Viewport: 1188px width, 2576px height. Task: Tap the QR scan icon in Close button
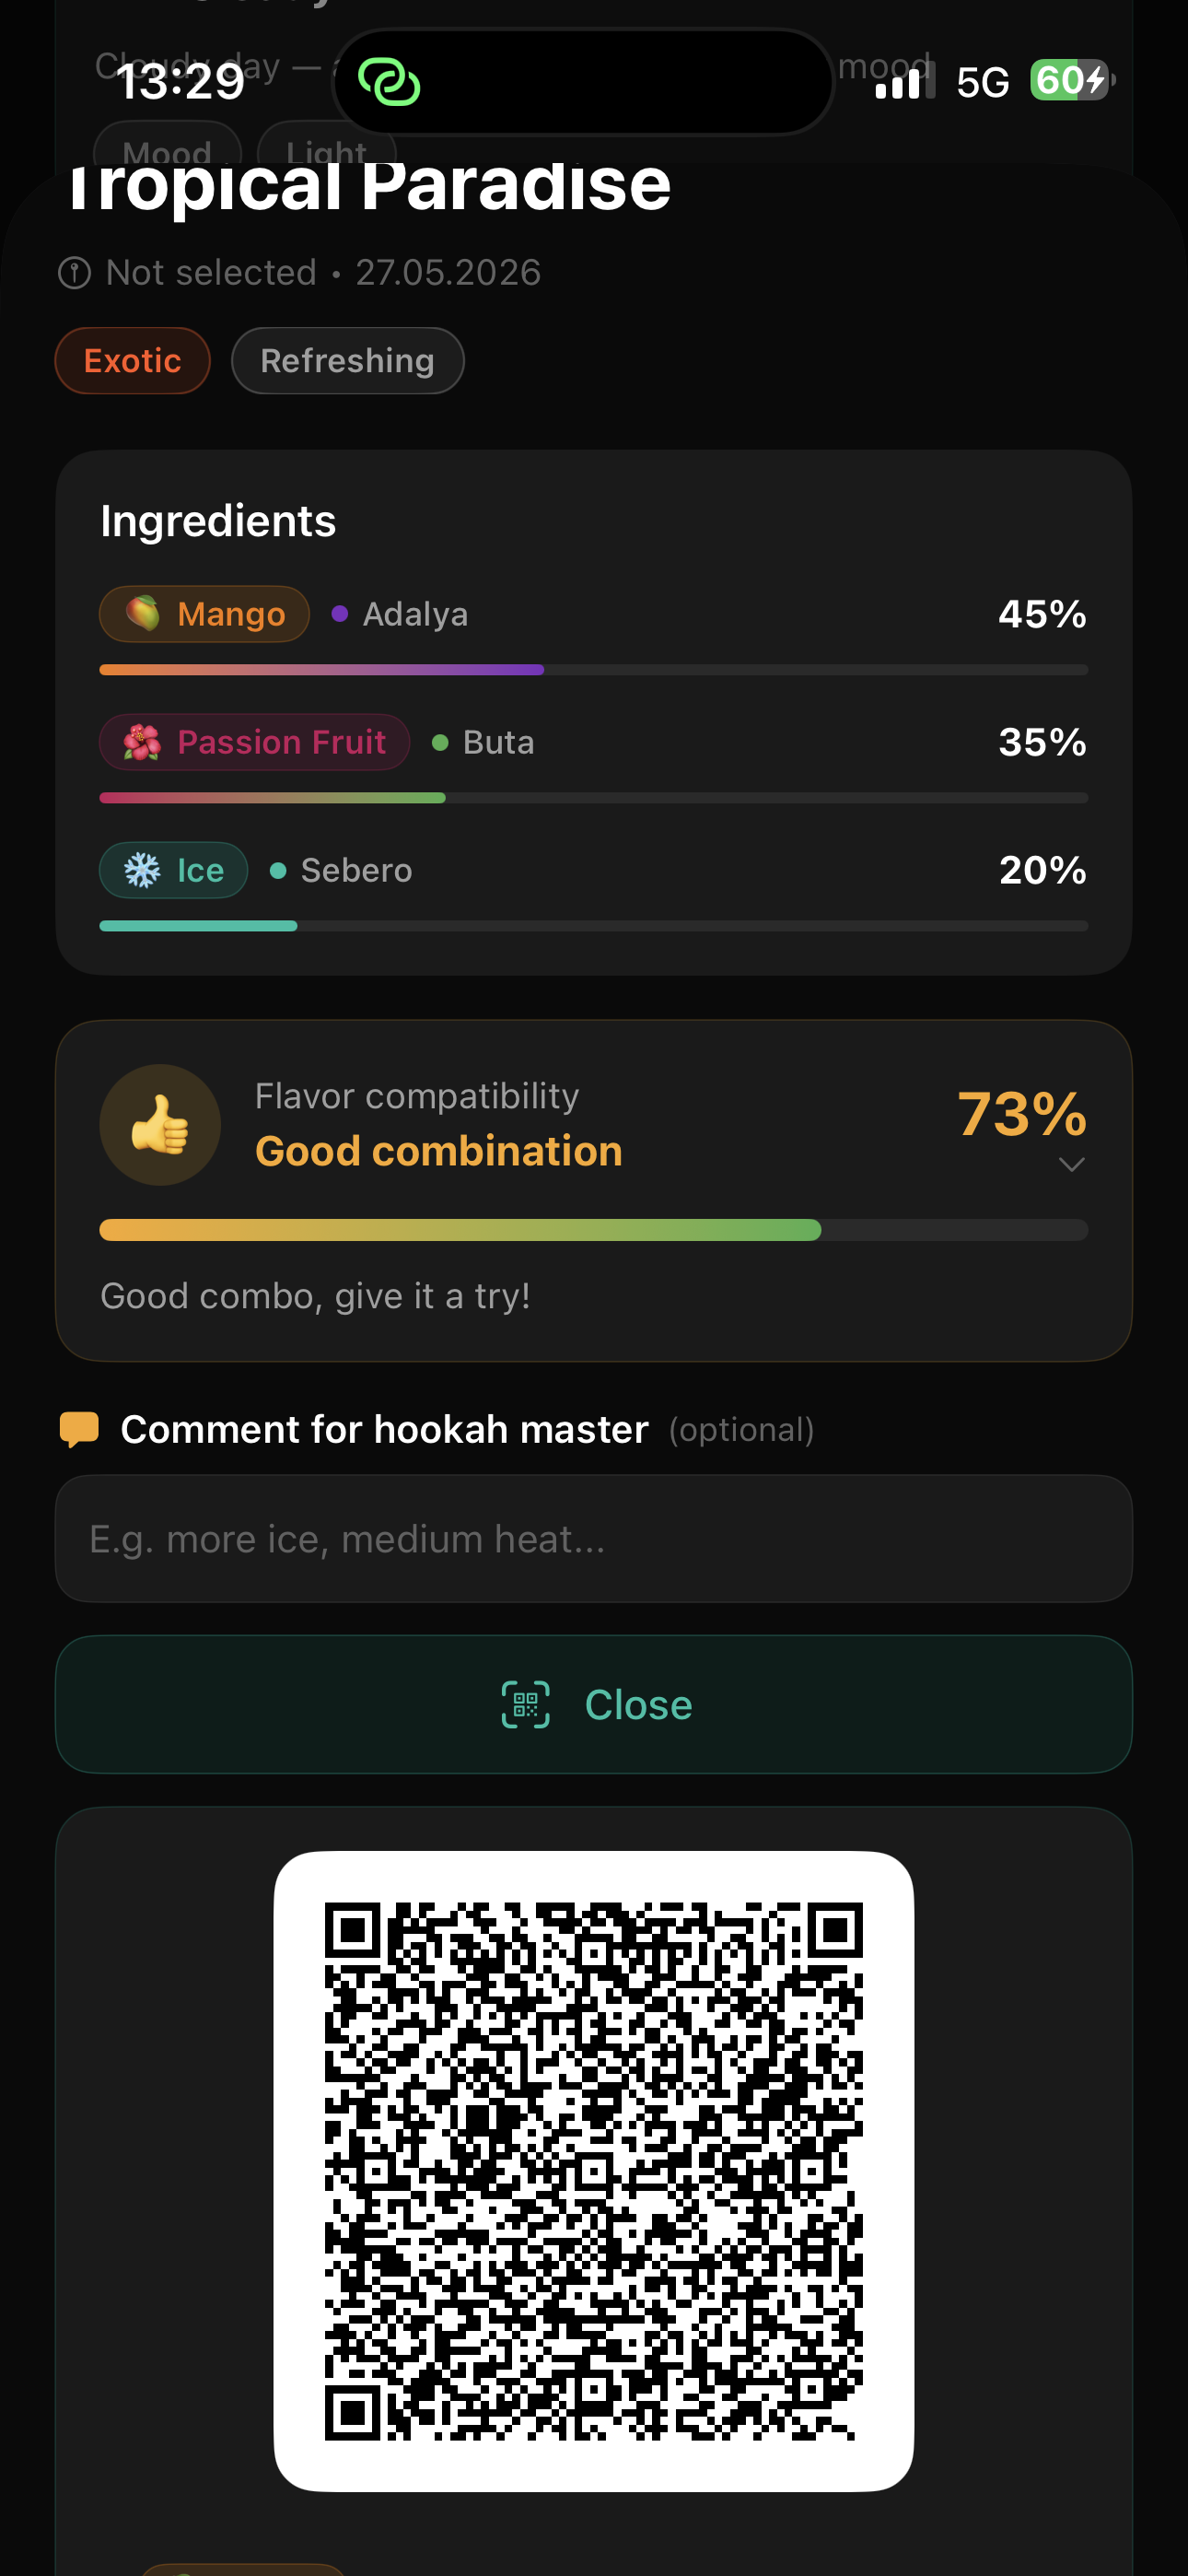pyautogui.click(x=526, y=1705)
